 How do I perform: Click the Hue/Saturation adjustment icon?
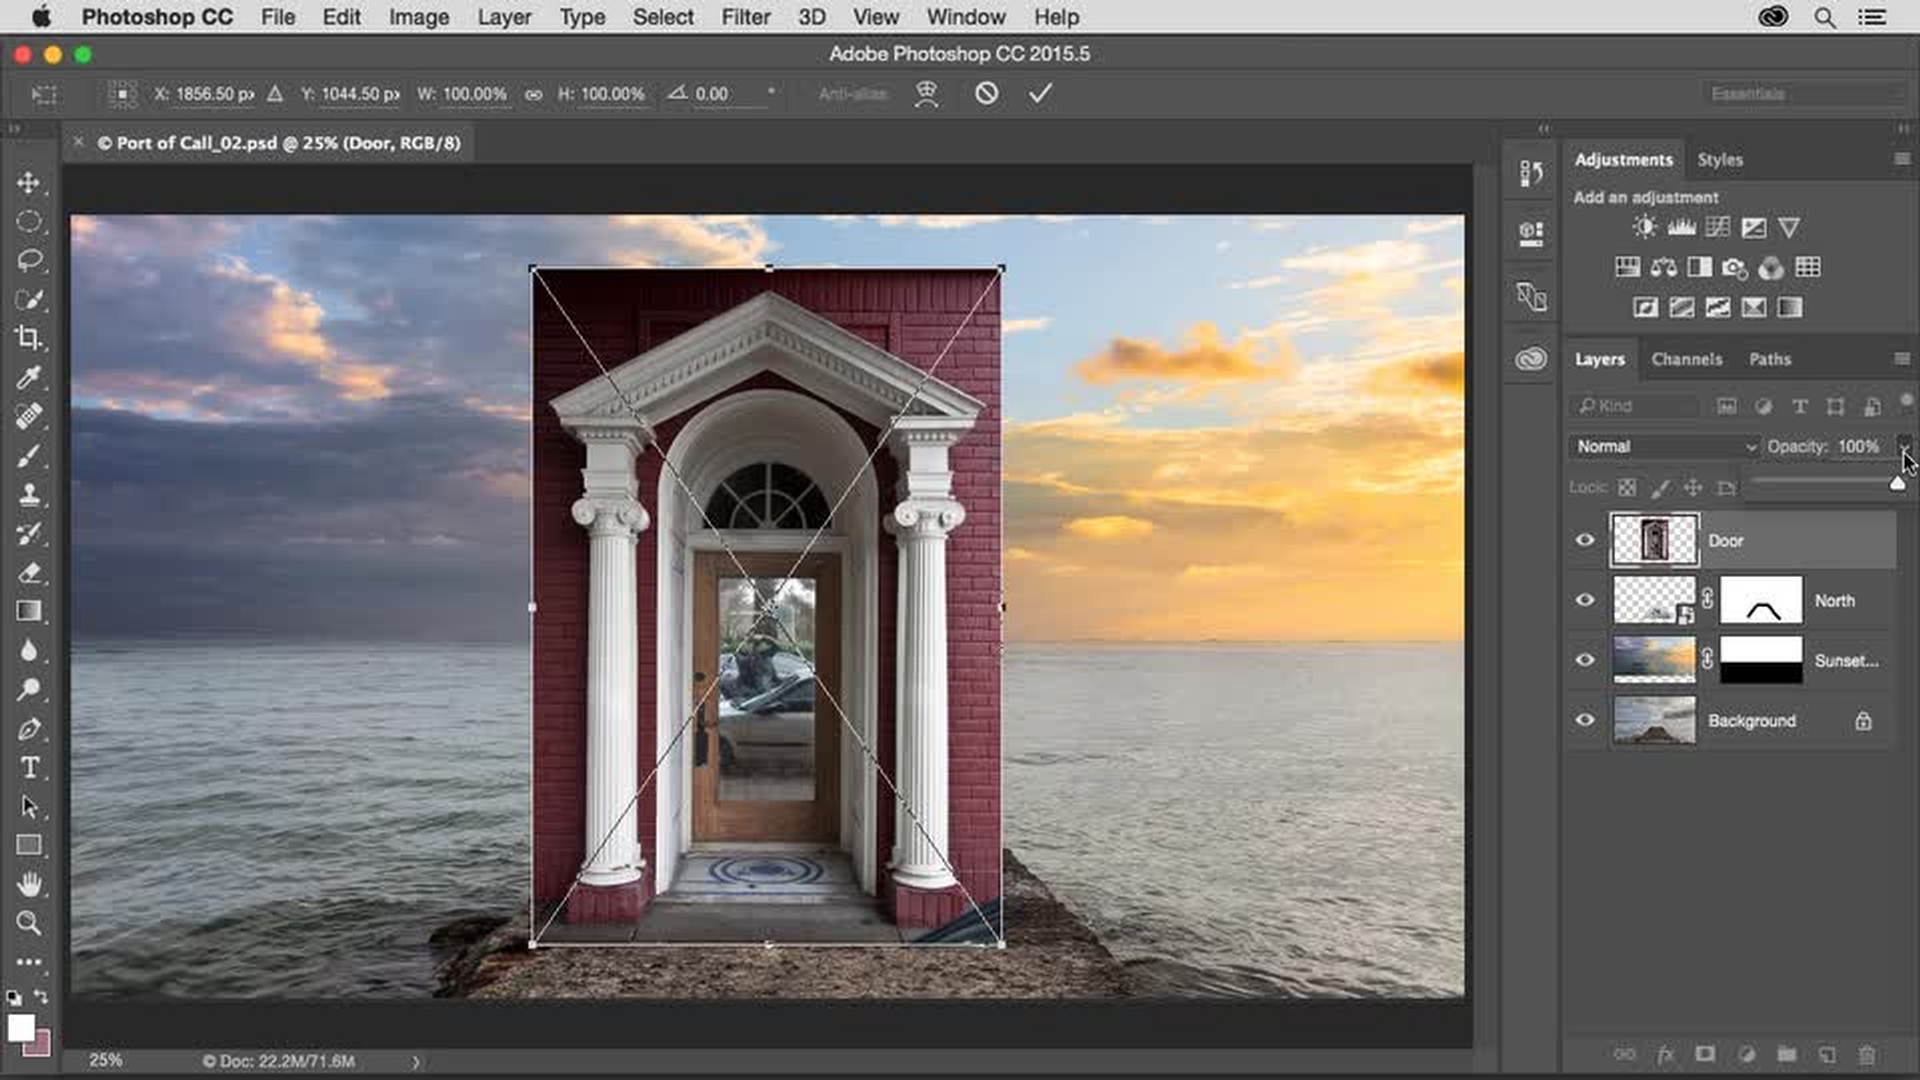pyautogui.click(x=1625, y=268)
